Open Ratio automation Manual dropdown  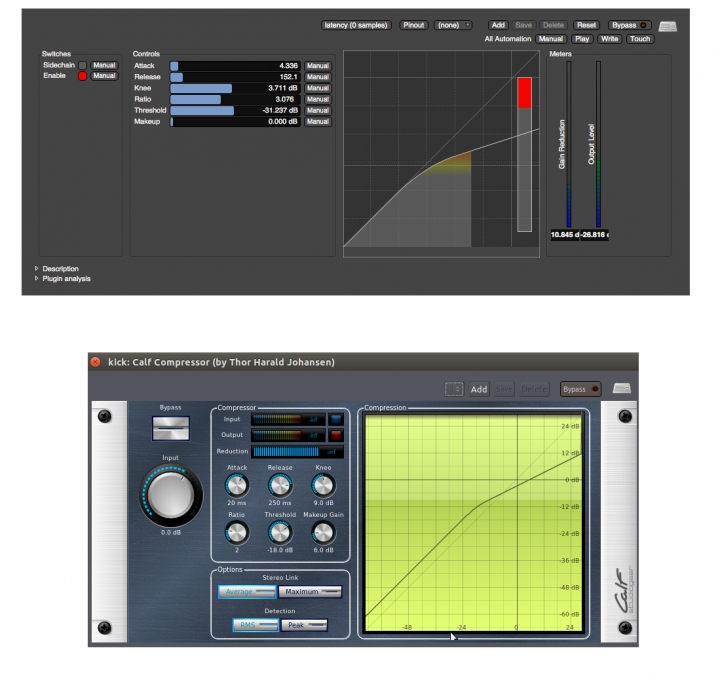pos(317,99)
